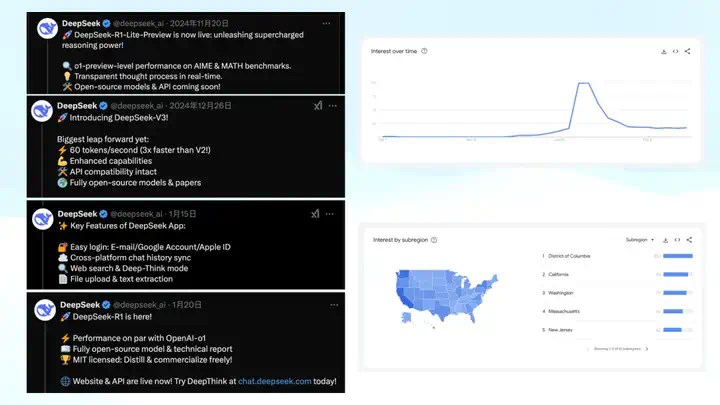Screen dimensions: 720x405
Task: Open help icon next to Interest over time
Action: [x=424, y=51]
